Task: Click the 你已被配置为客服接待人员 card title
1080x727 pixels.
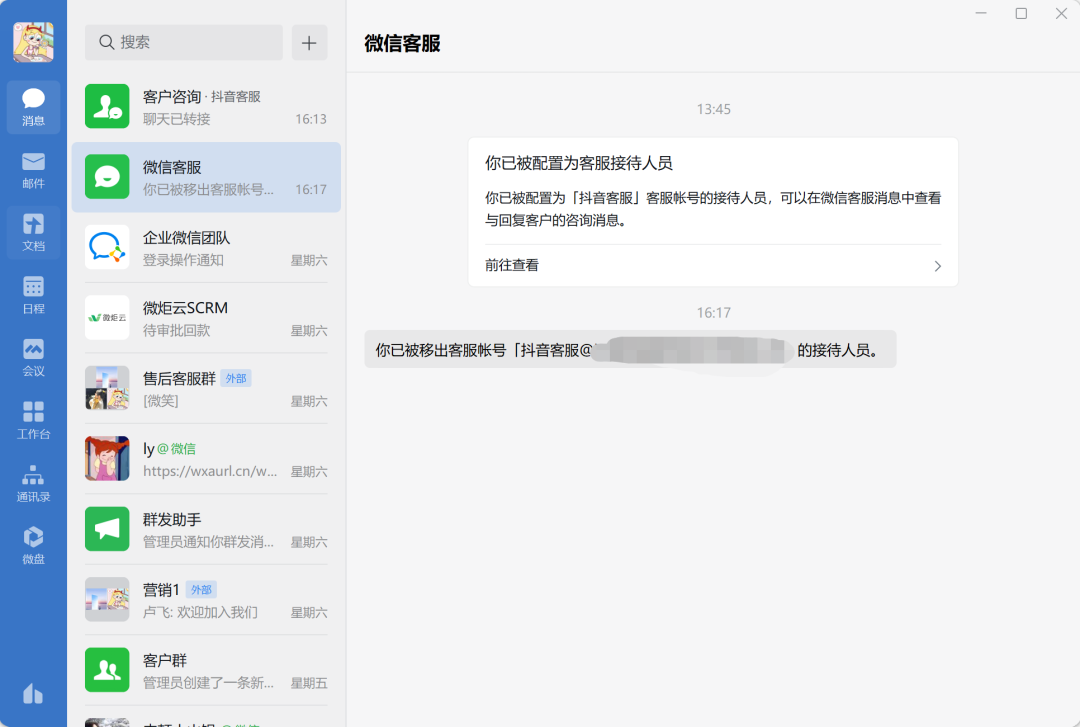Action: (579, 163)
